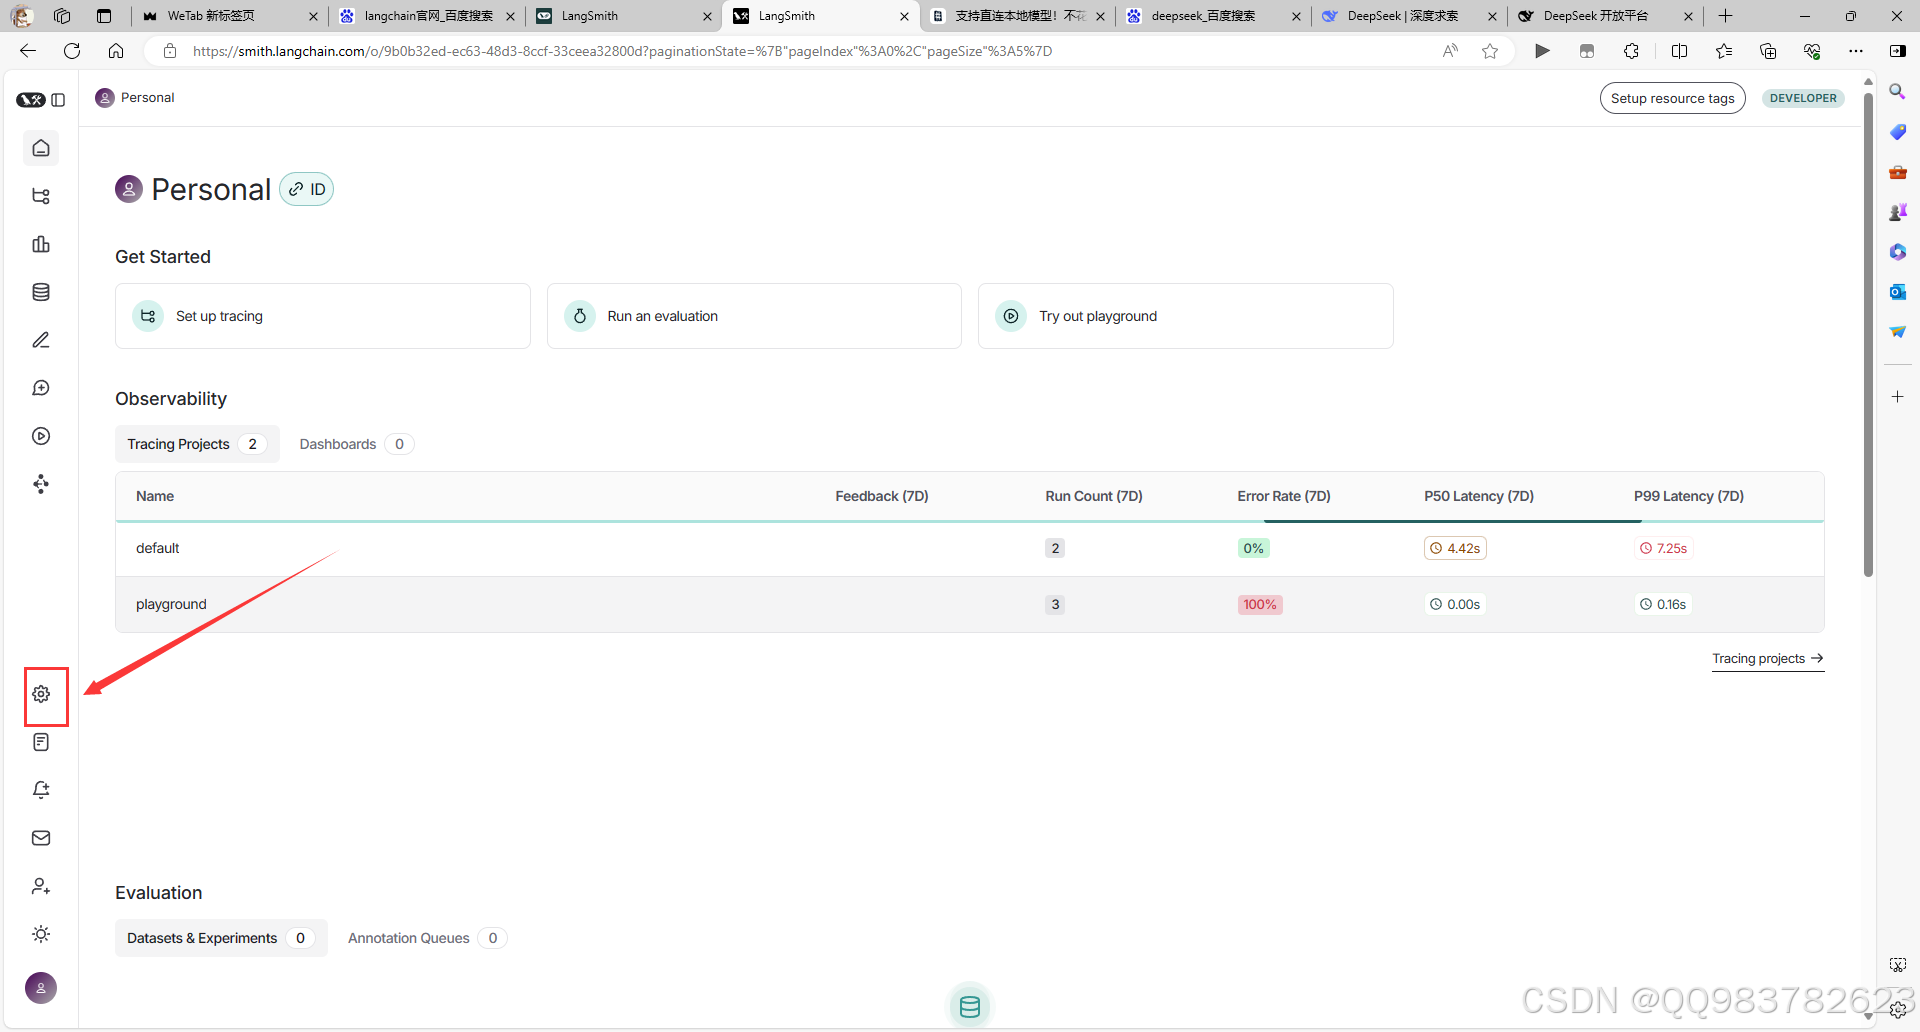The width and height of the screenshot is (1920, 1032).
Task: Click Setup resource tags button
Action: [x=1672, y=98]
